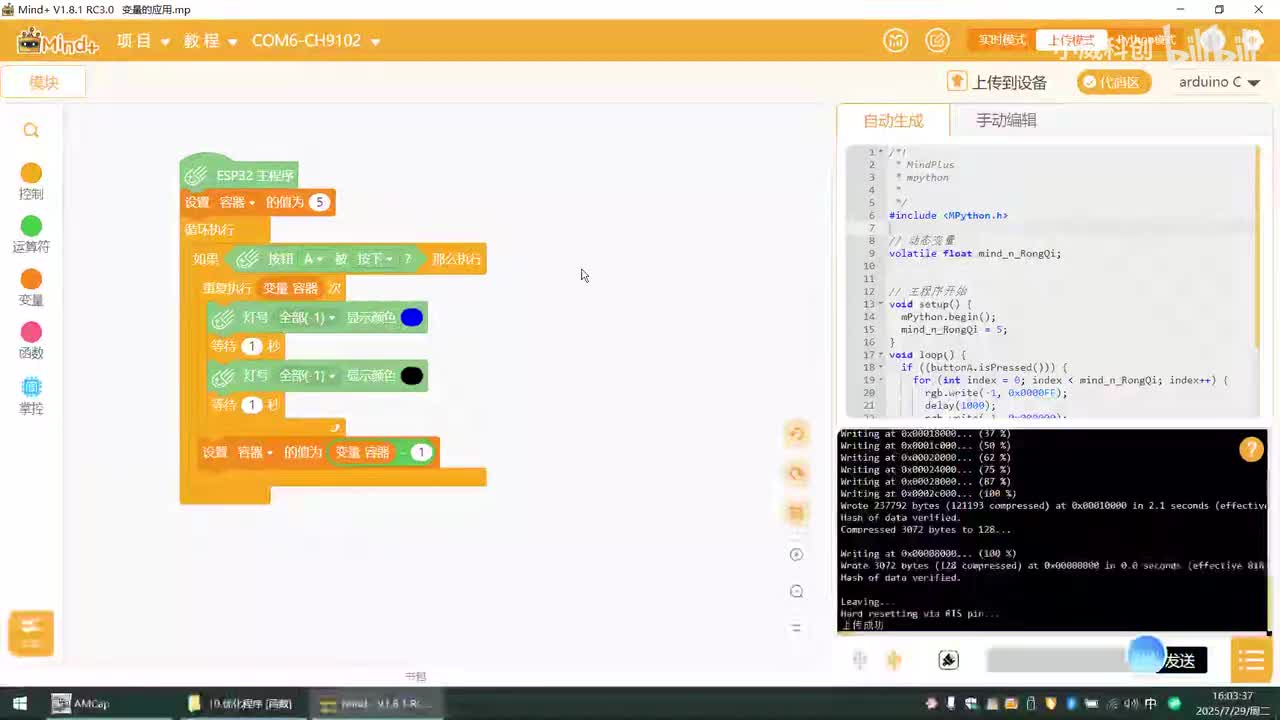Open the 全部(-1) dropdown beside blue swatch
Screen dimensions: 1280x720
[306, 317]
